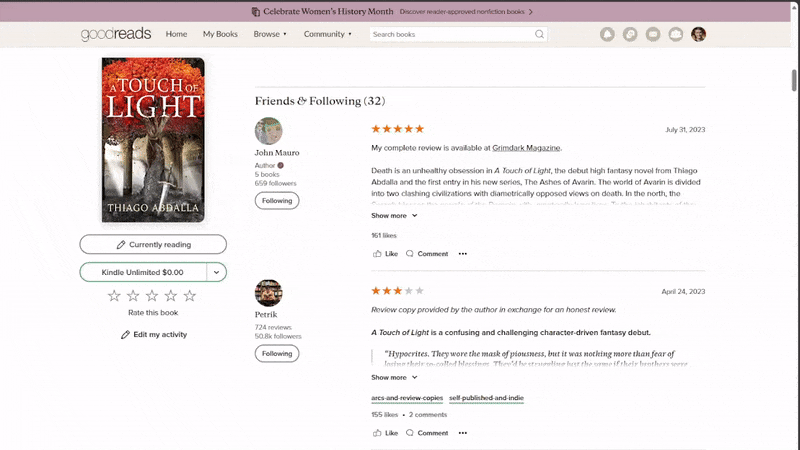Rate this book three stars
The width and height of the screenshot is (800, 450).
click(x=152, y=295)
